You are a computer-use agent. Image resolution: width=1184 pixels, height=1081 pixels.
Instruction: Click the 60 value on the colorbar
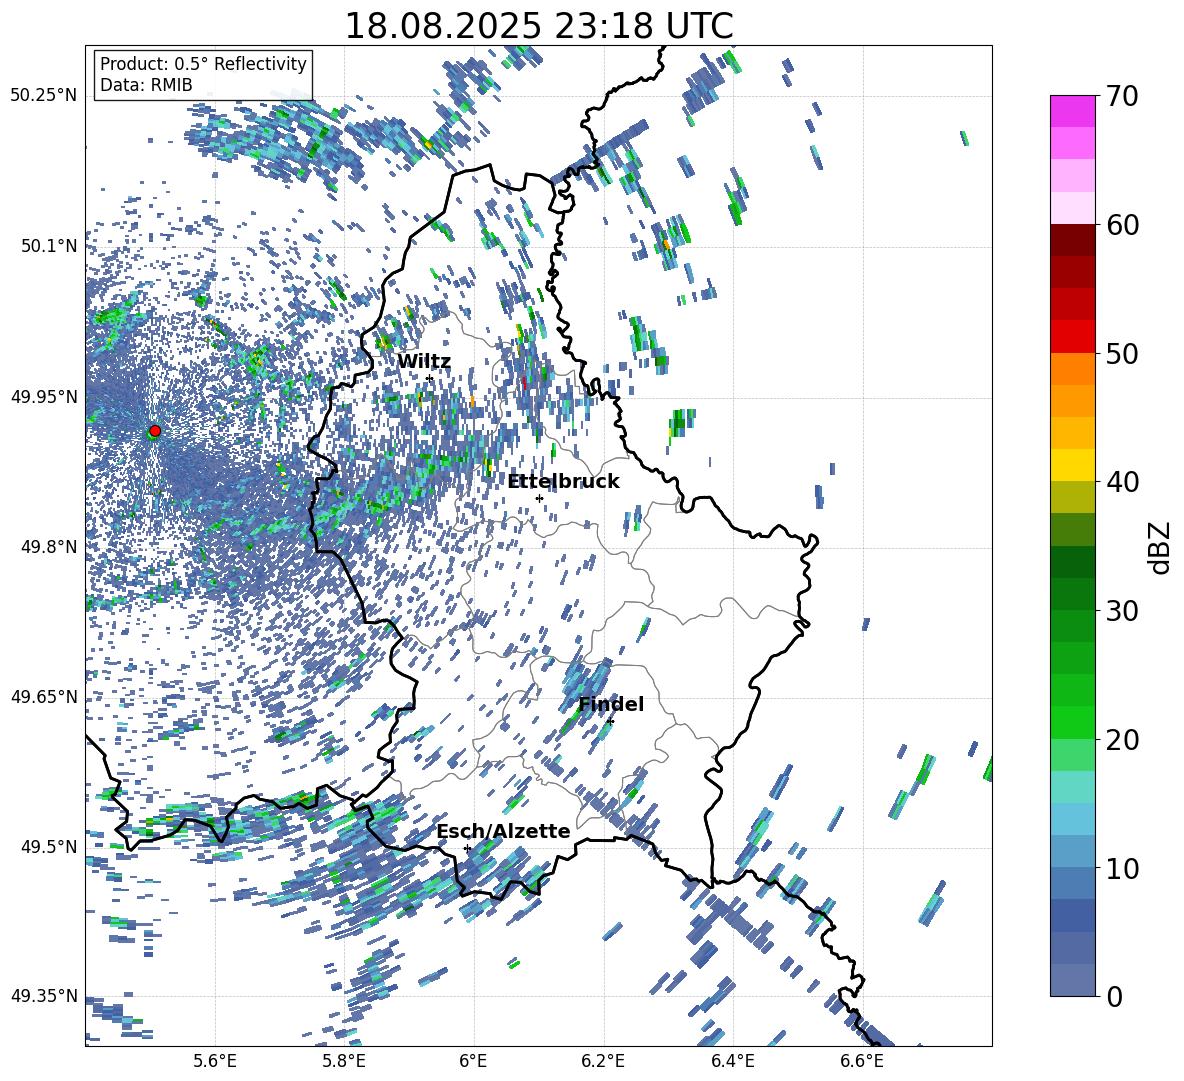[x=1122, y=225]
